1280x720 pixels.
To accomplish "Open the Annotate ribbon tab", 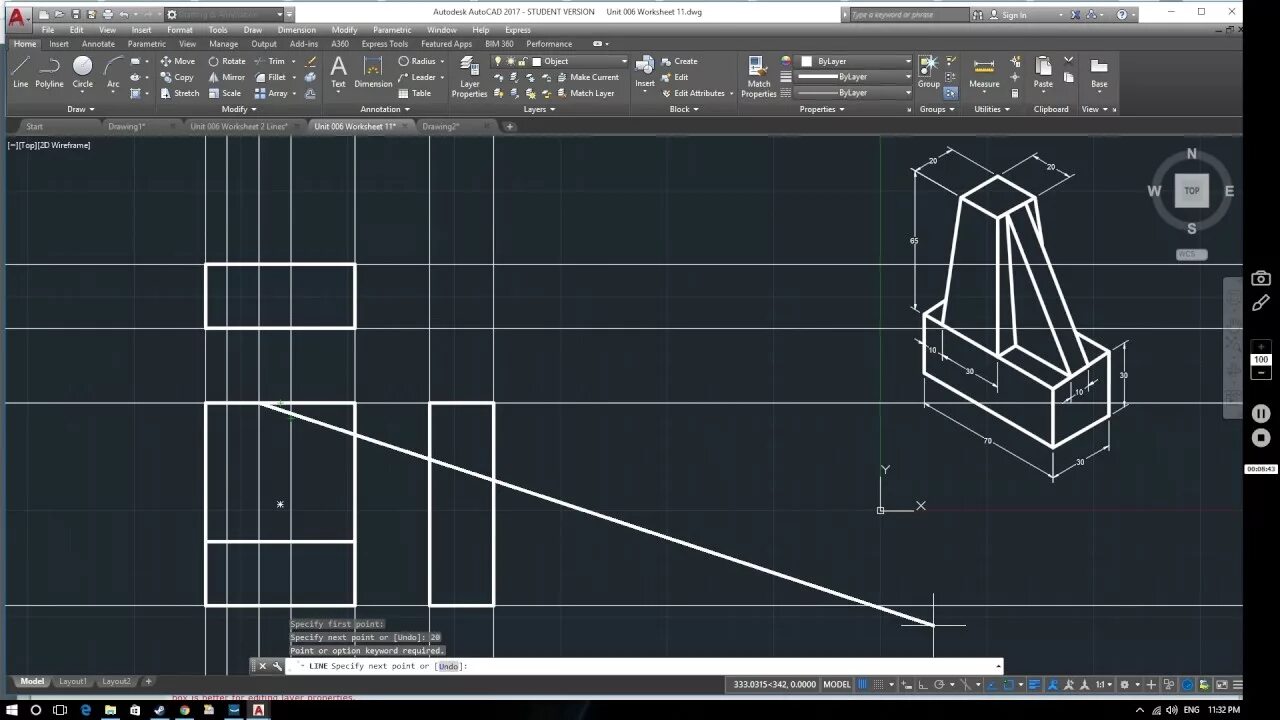I will pyautogui.click(x=98, y=44).
